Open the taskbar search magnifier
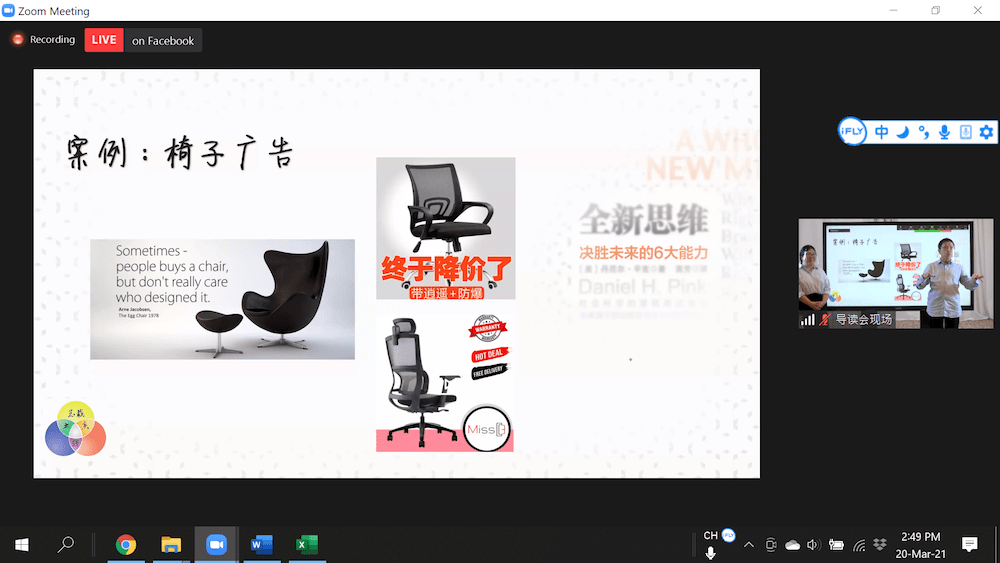This screenshot has height=563, width=1000. click(x=66, y=544)
